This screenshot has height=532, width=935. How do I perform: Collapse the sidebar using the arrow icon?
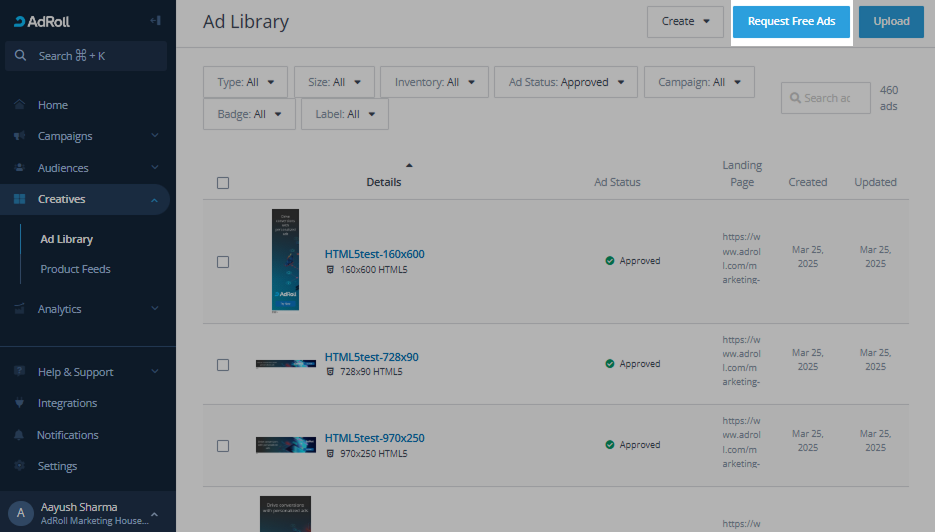154,21
